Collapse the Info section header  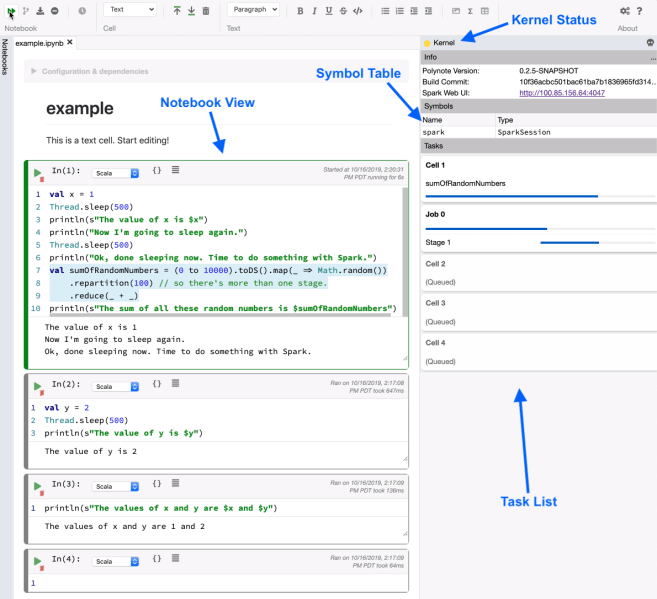pyautogui.click(x=538, y=57)
